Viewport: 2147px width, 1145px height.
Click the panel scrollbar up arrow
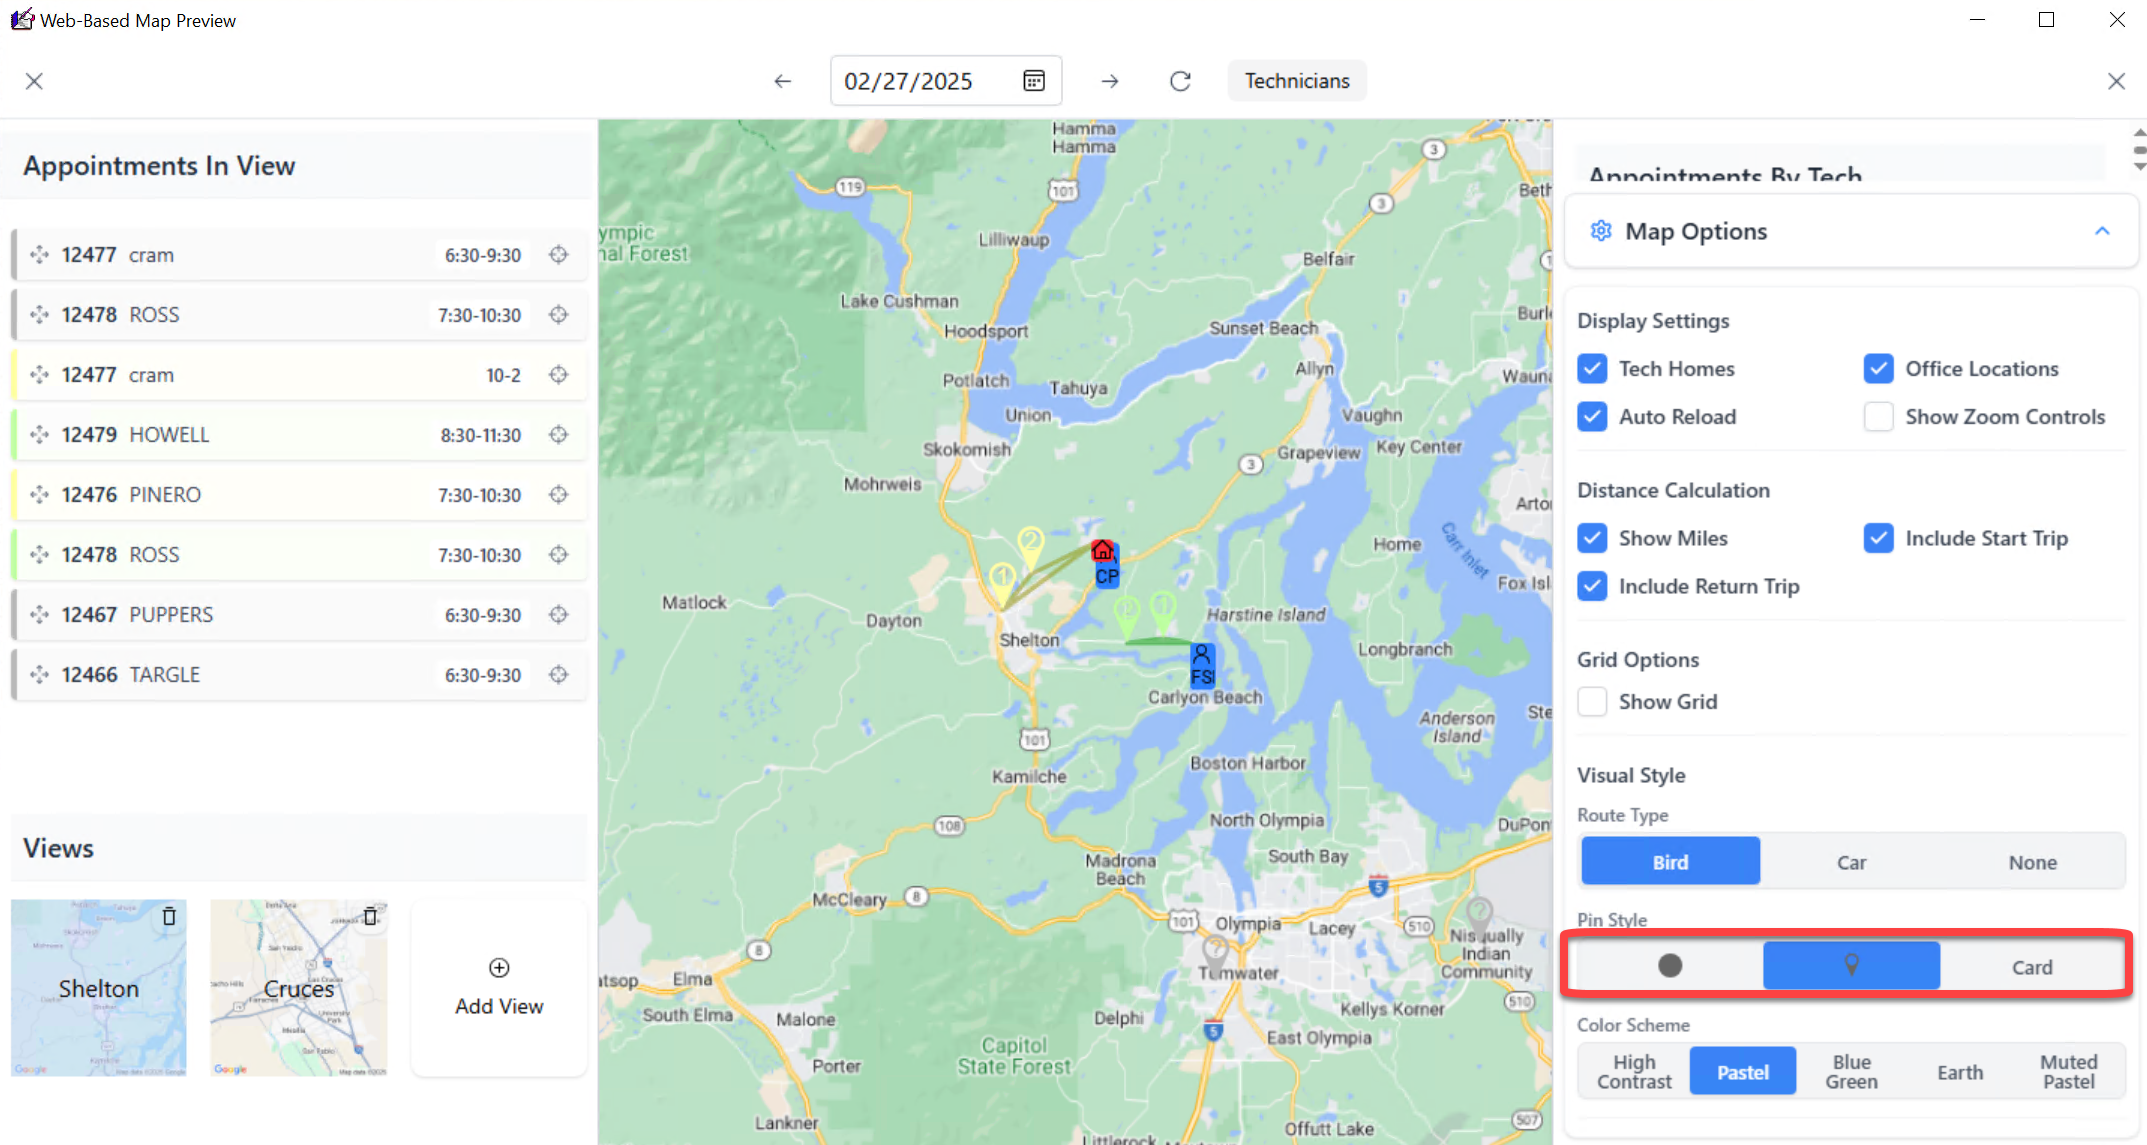(x=2139, y=132)
